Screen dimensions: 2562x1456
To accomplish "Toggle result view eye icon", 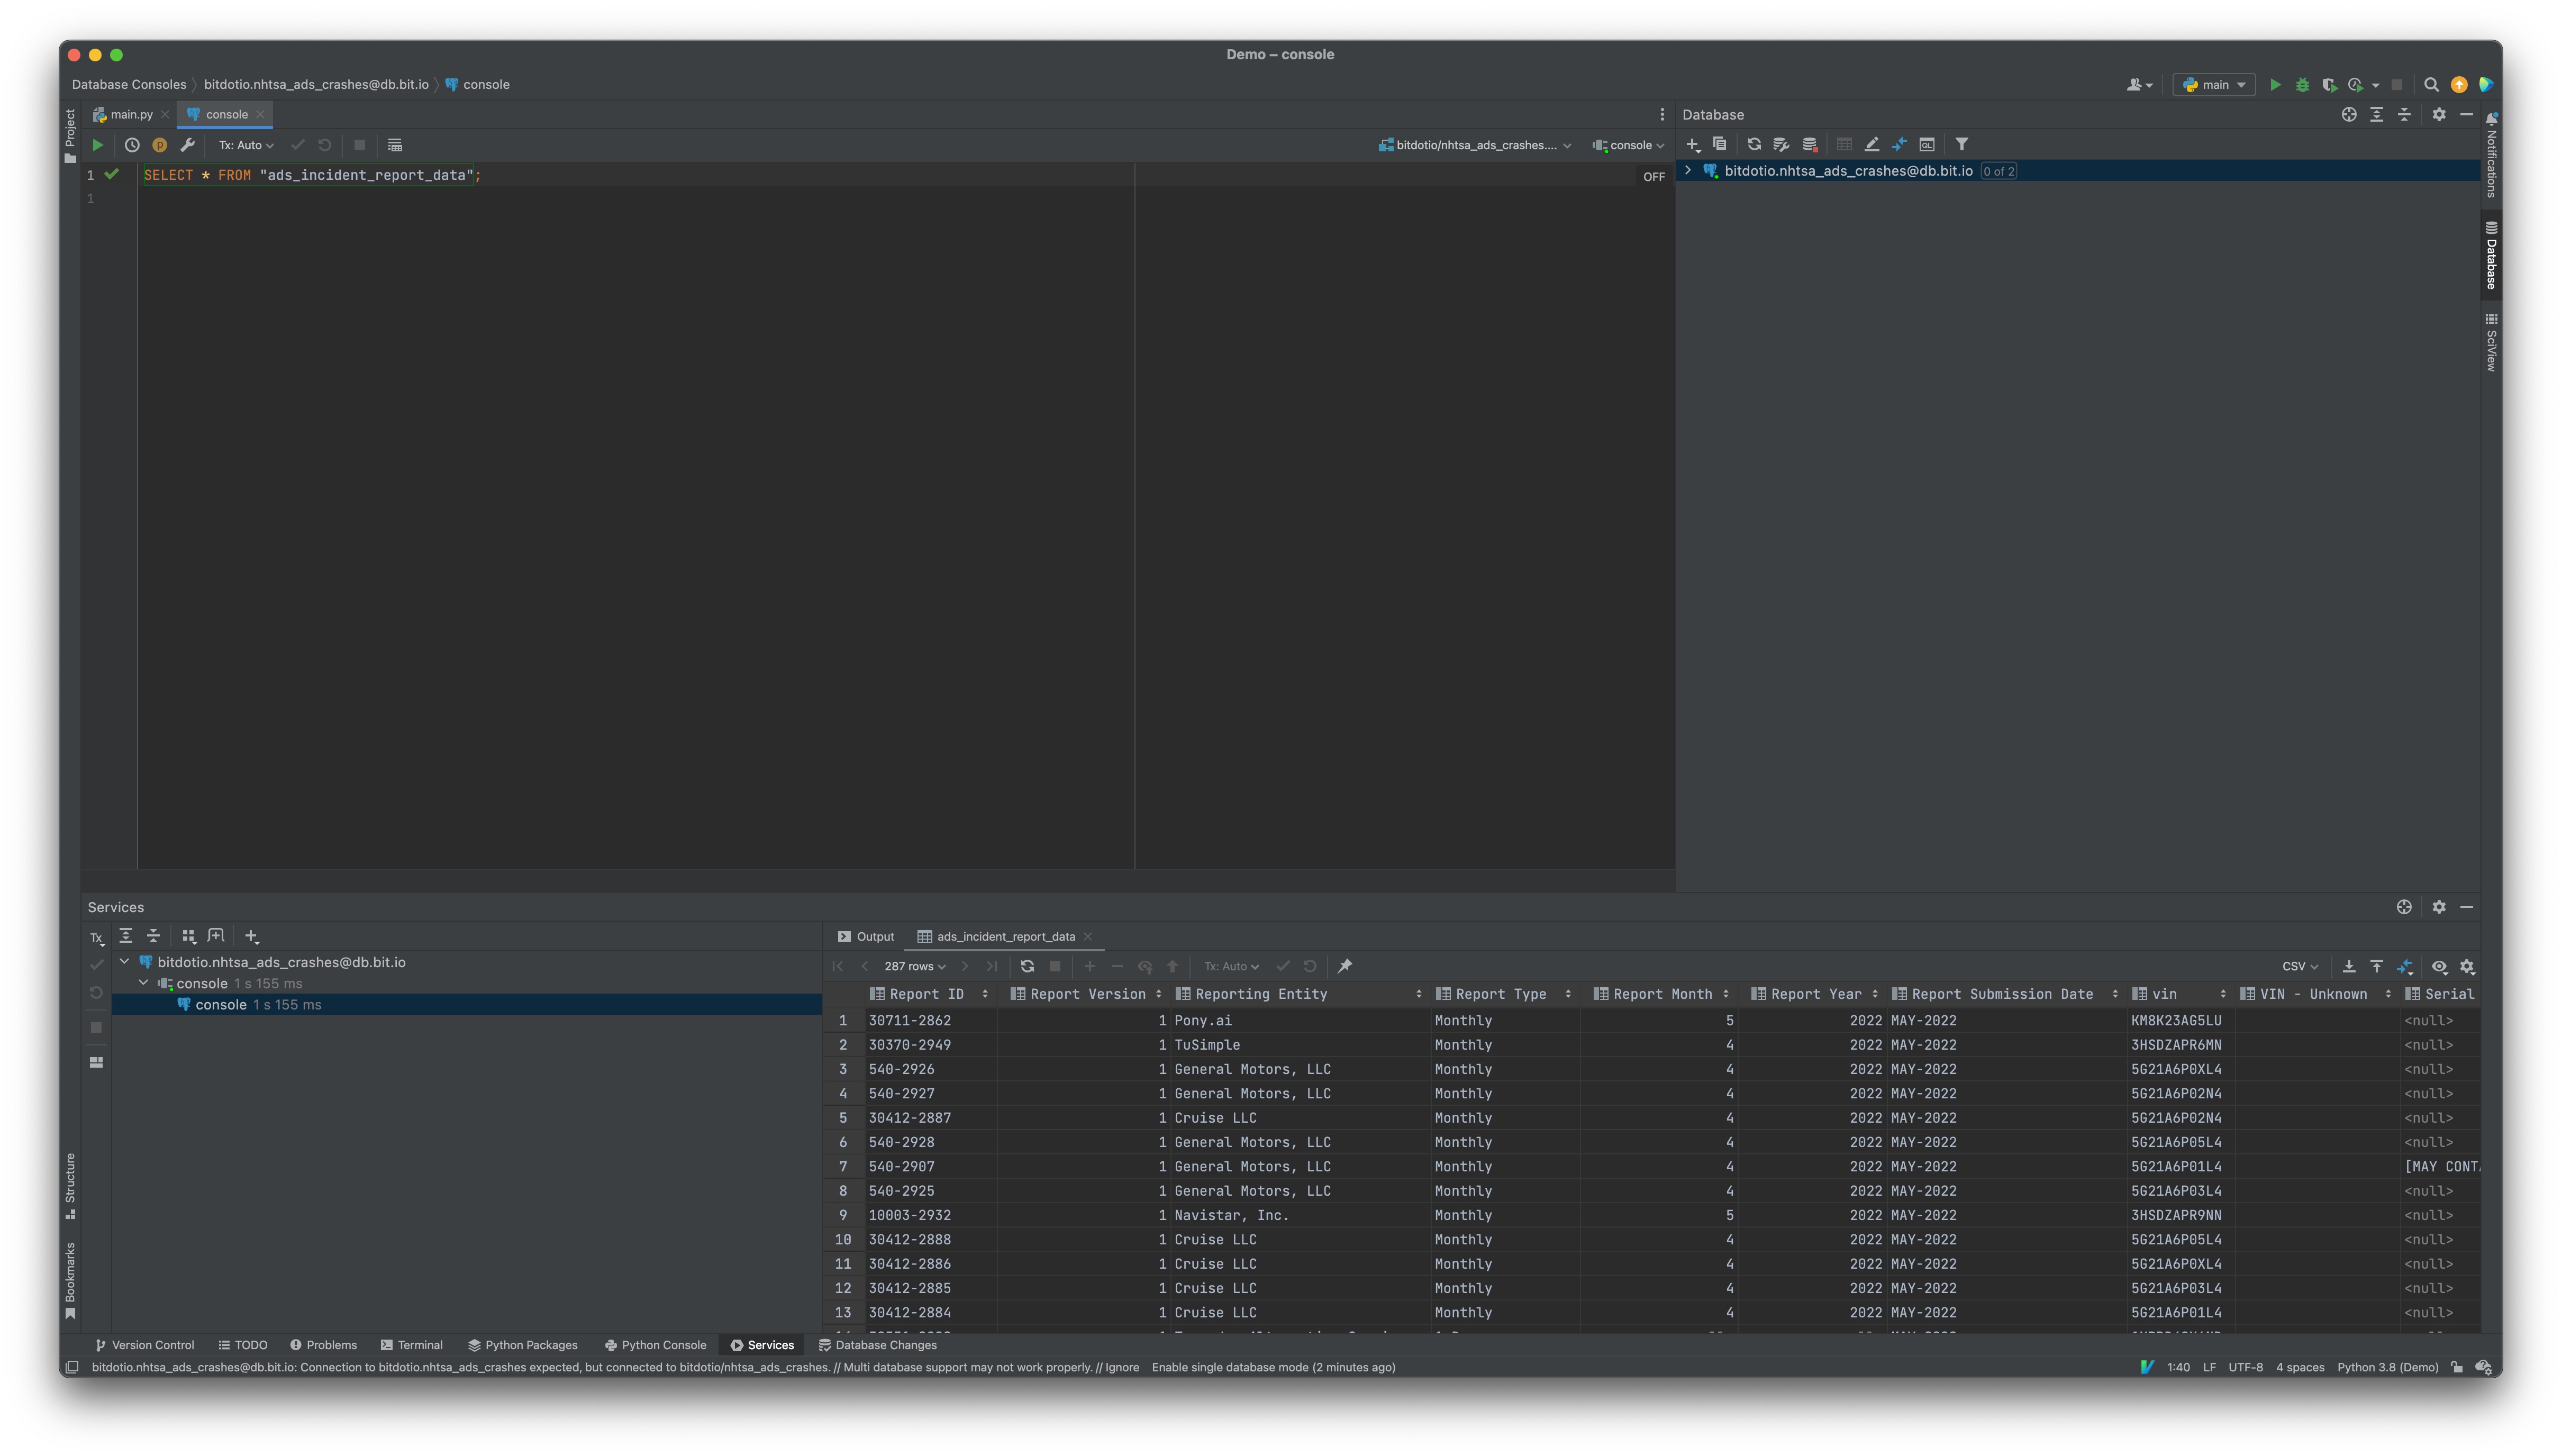I will pos(2439,966).
